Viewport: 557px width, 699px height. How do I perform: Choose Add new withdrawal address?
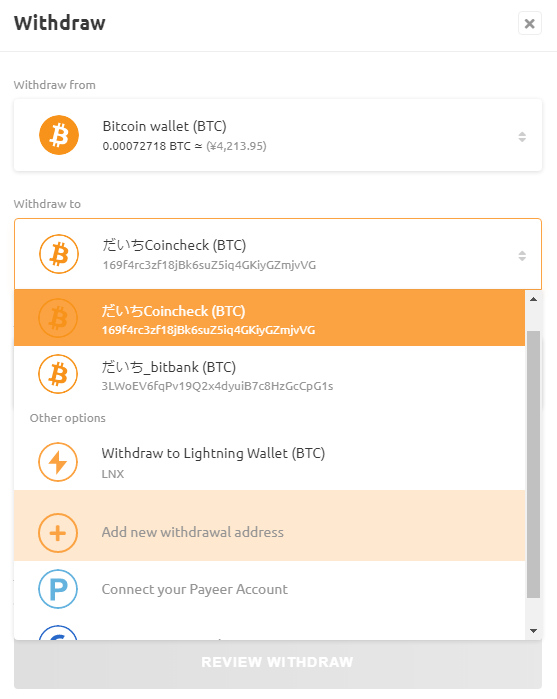point(269,526)
